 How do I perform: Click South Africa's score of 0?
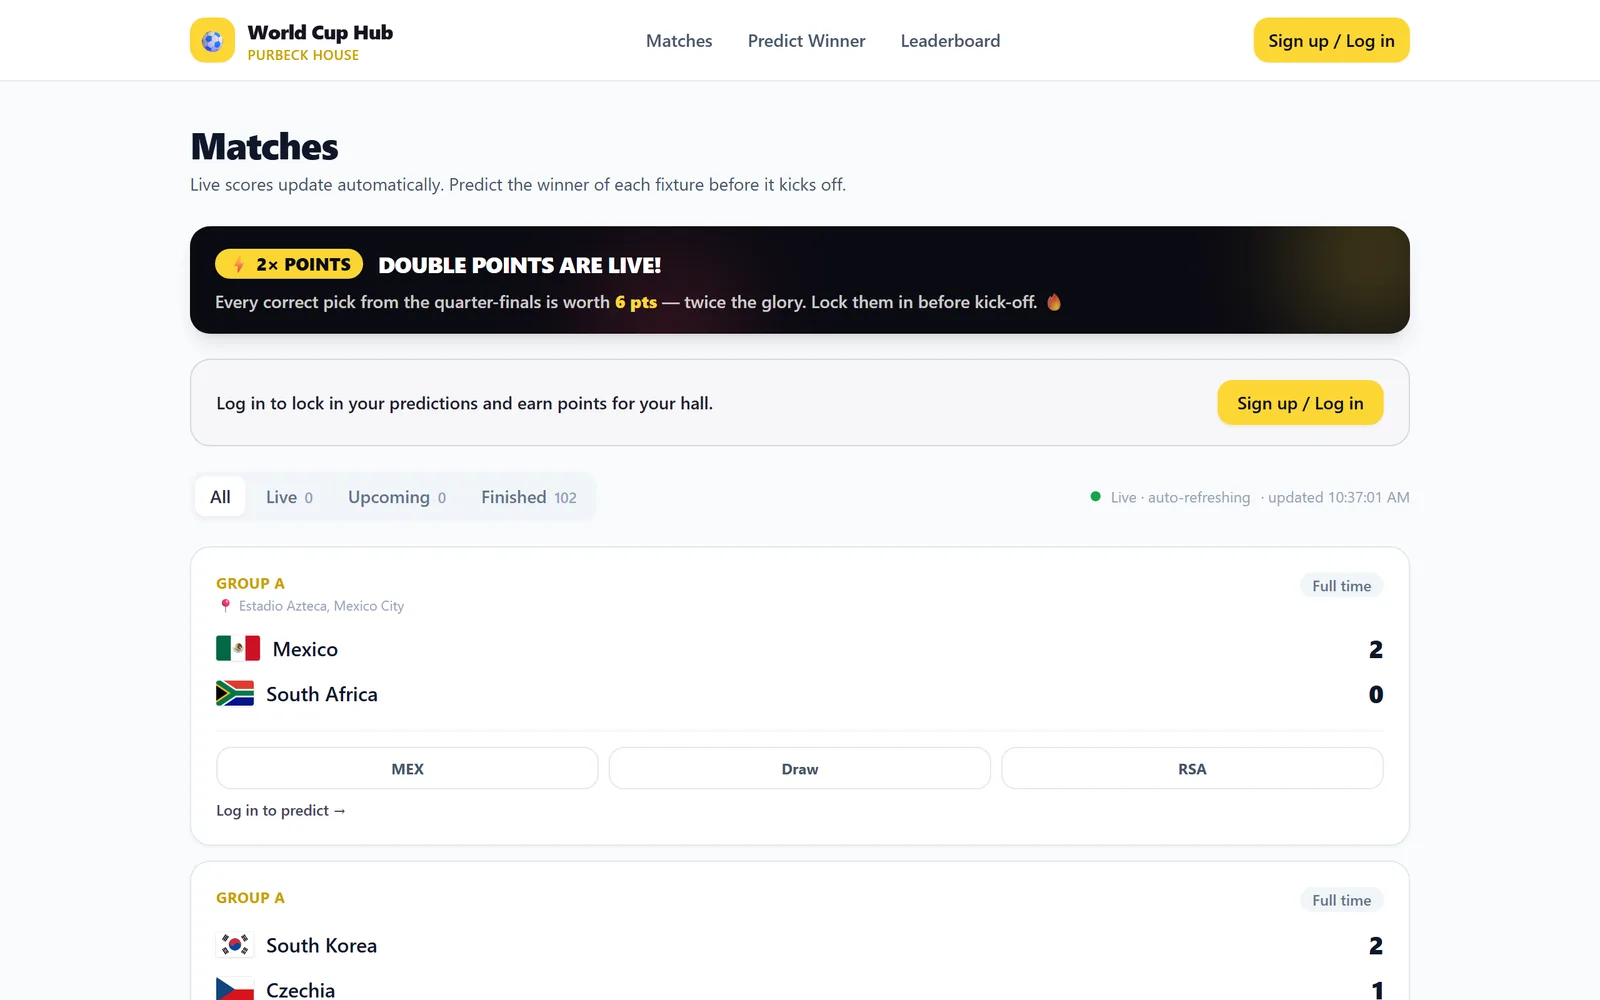pyautogui.click(x=1376, y=694)
